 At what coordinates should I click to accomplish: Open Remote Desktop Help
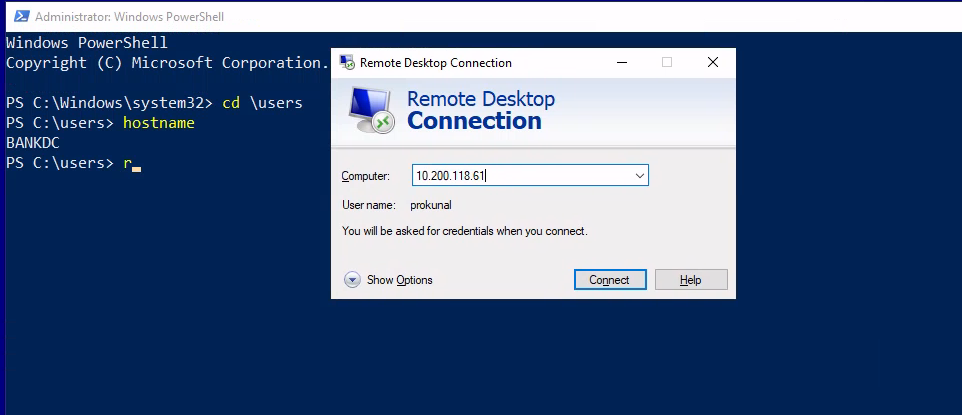click(691, 280)
